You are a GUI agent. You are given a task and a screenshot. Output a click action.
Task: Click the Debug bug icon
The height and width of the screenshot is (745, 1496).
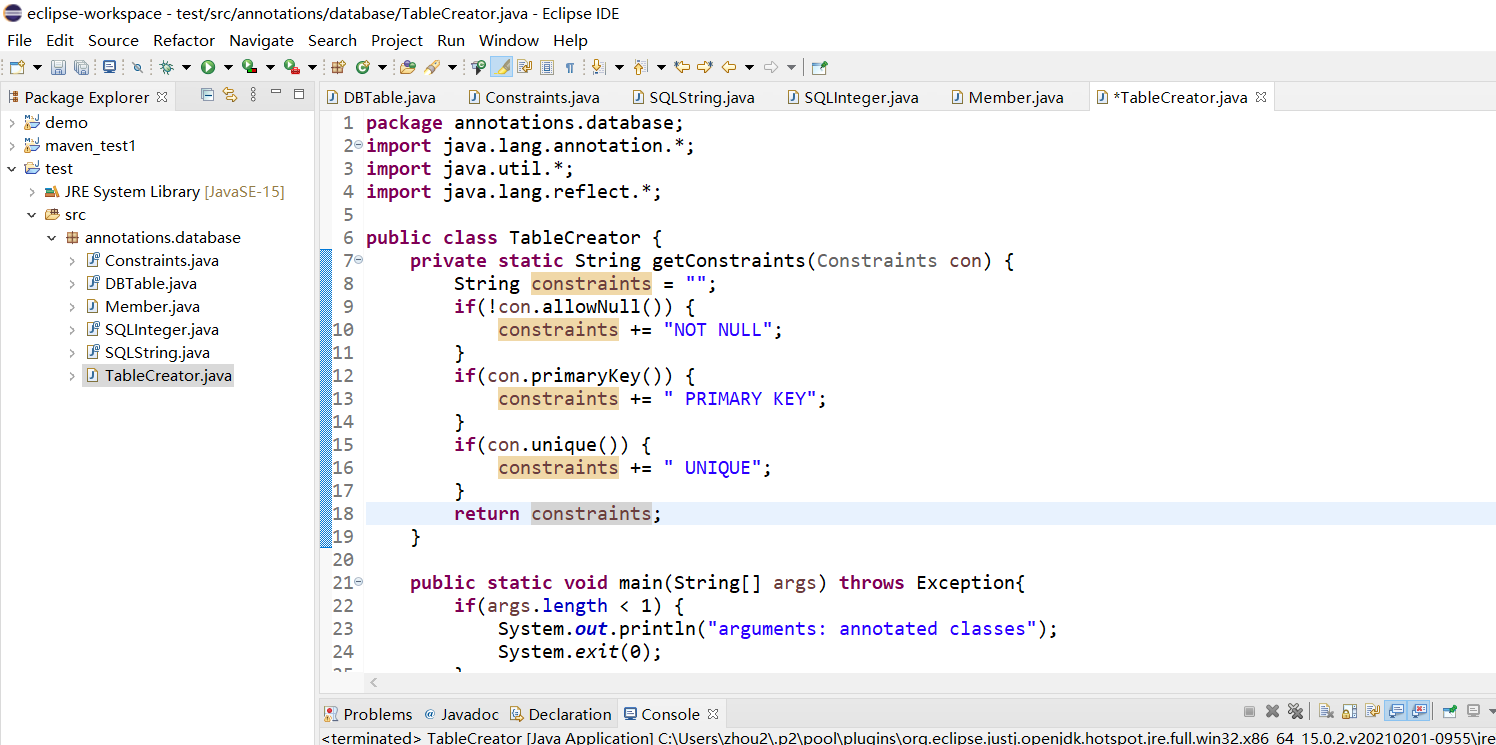click(x=166, y=67)
